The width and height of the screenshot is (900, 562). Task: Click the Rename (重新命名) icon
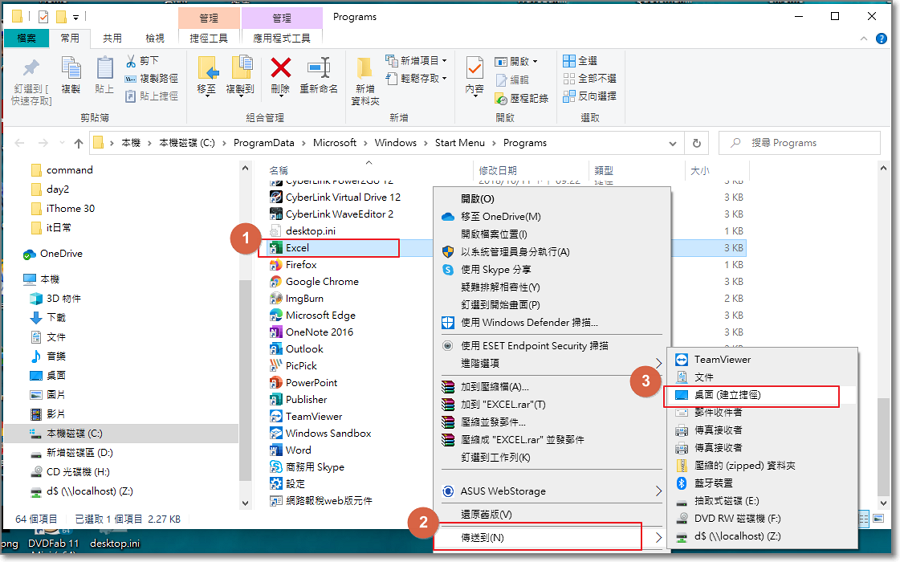pos(319,68)
